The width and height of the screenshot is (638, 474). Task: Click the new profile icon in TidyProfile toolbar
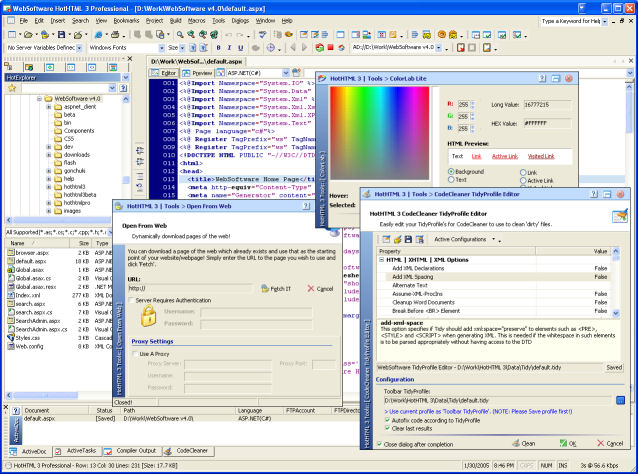386,240
